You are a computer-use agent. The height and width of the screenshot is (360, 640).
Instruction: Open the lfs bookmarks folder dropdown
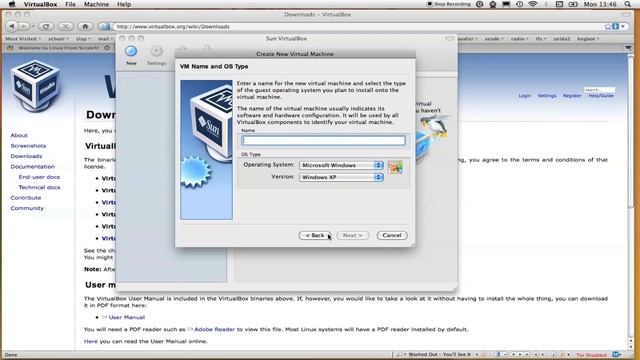[541, 39]
